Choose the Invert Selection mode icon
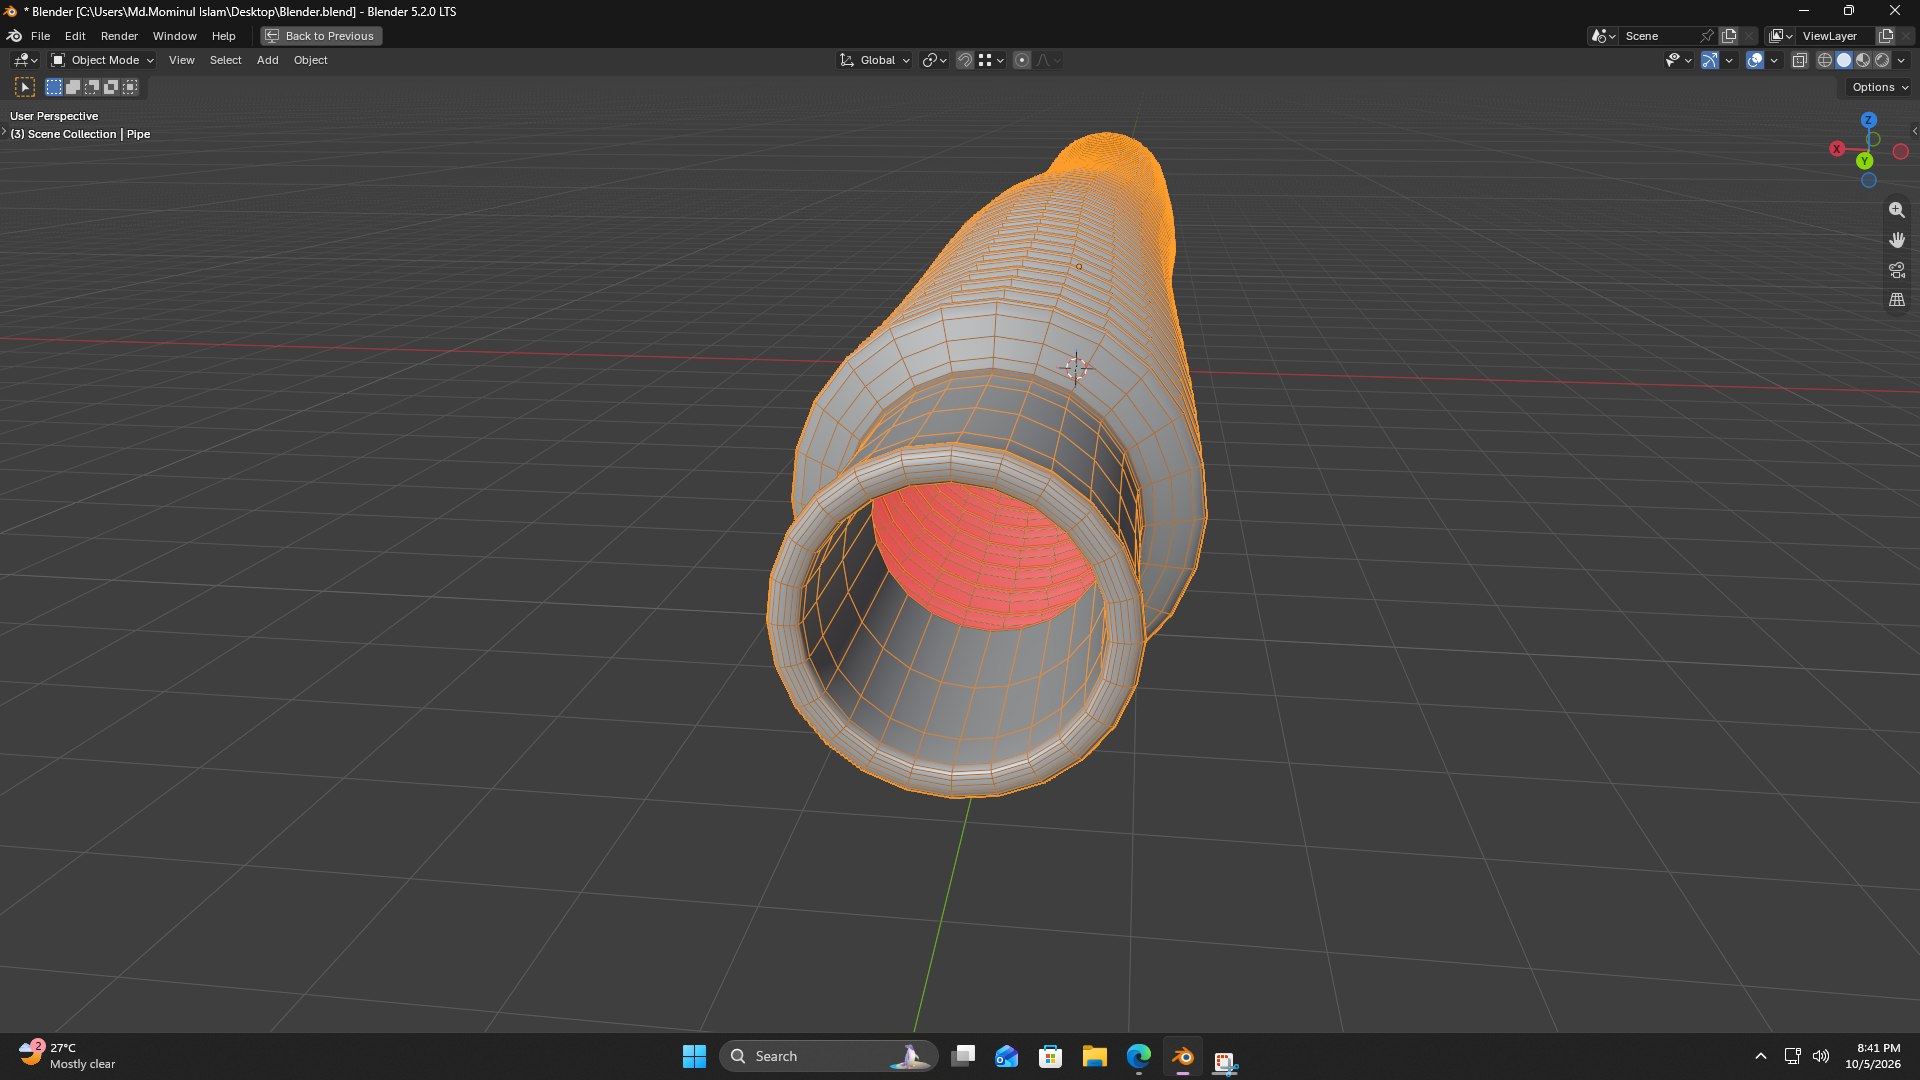Viewport: 1920px width, 1080px height. [x=111, y=88]
